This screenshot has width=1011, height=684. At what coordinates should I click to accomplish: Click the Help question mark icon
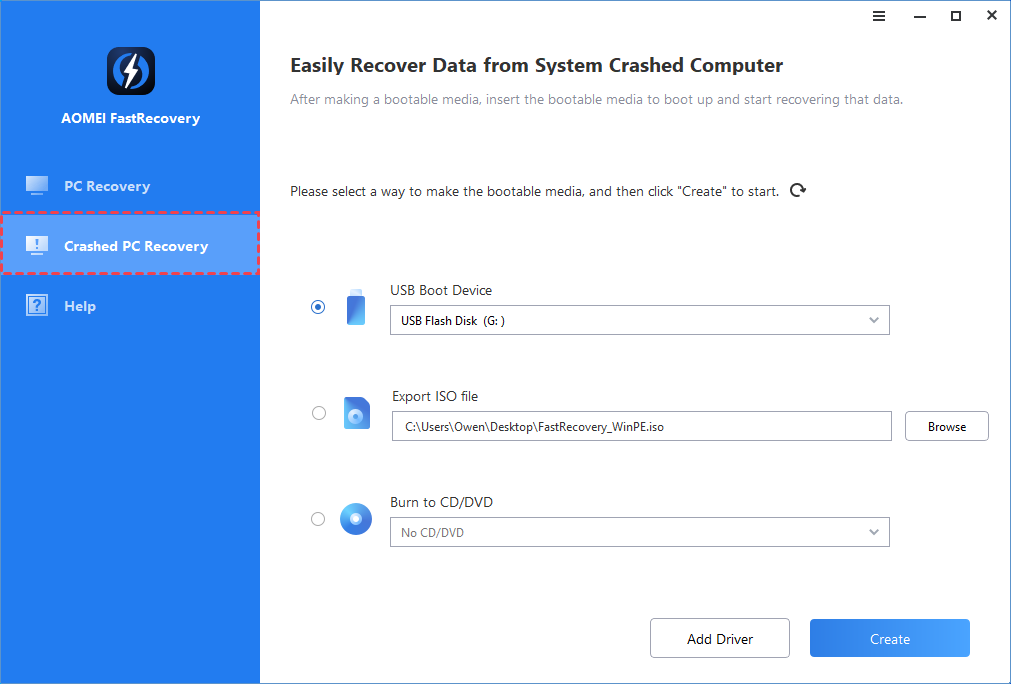(x=36, y=305)
